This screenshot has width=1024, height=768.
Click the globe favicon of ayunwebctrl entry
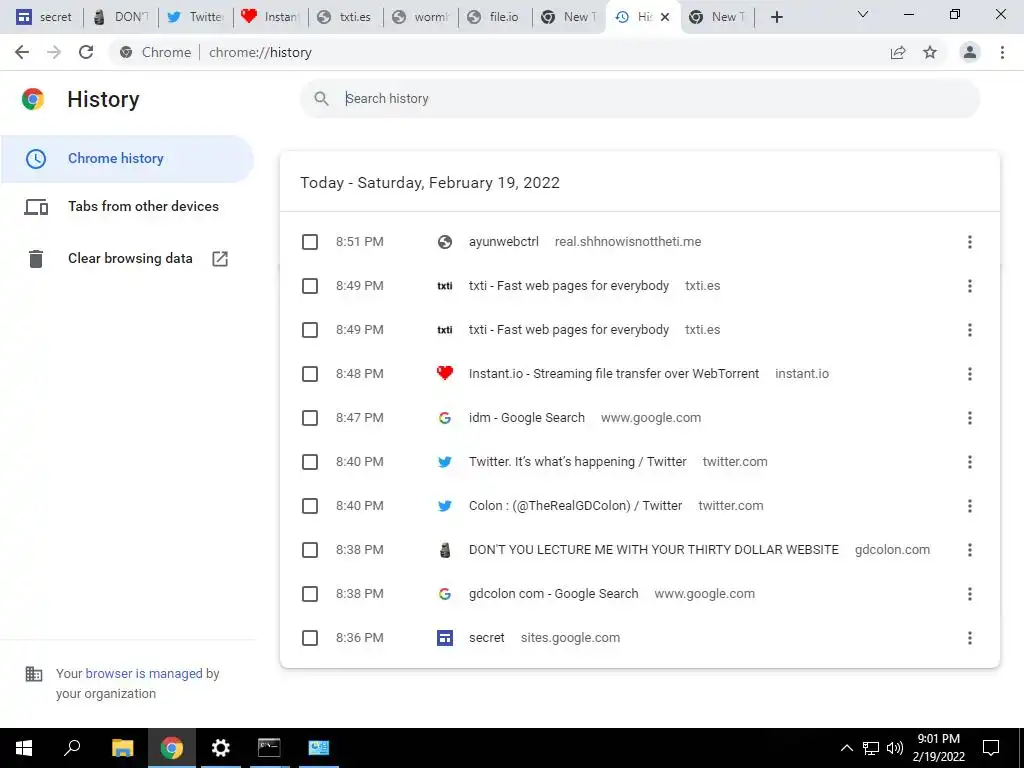[x=445, y=242]
